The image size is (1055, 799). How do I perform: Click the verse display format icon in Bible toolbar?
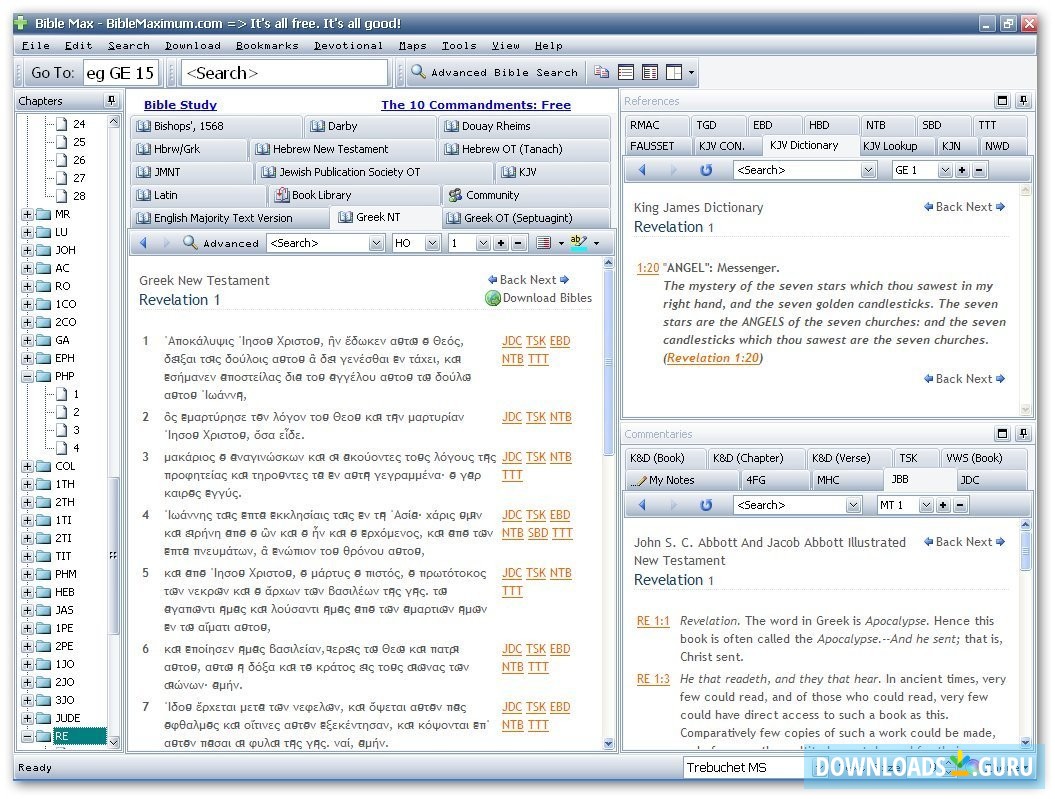click(544, 243)
